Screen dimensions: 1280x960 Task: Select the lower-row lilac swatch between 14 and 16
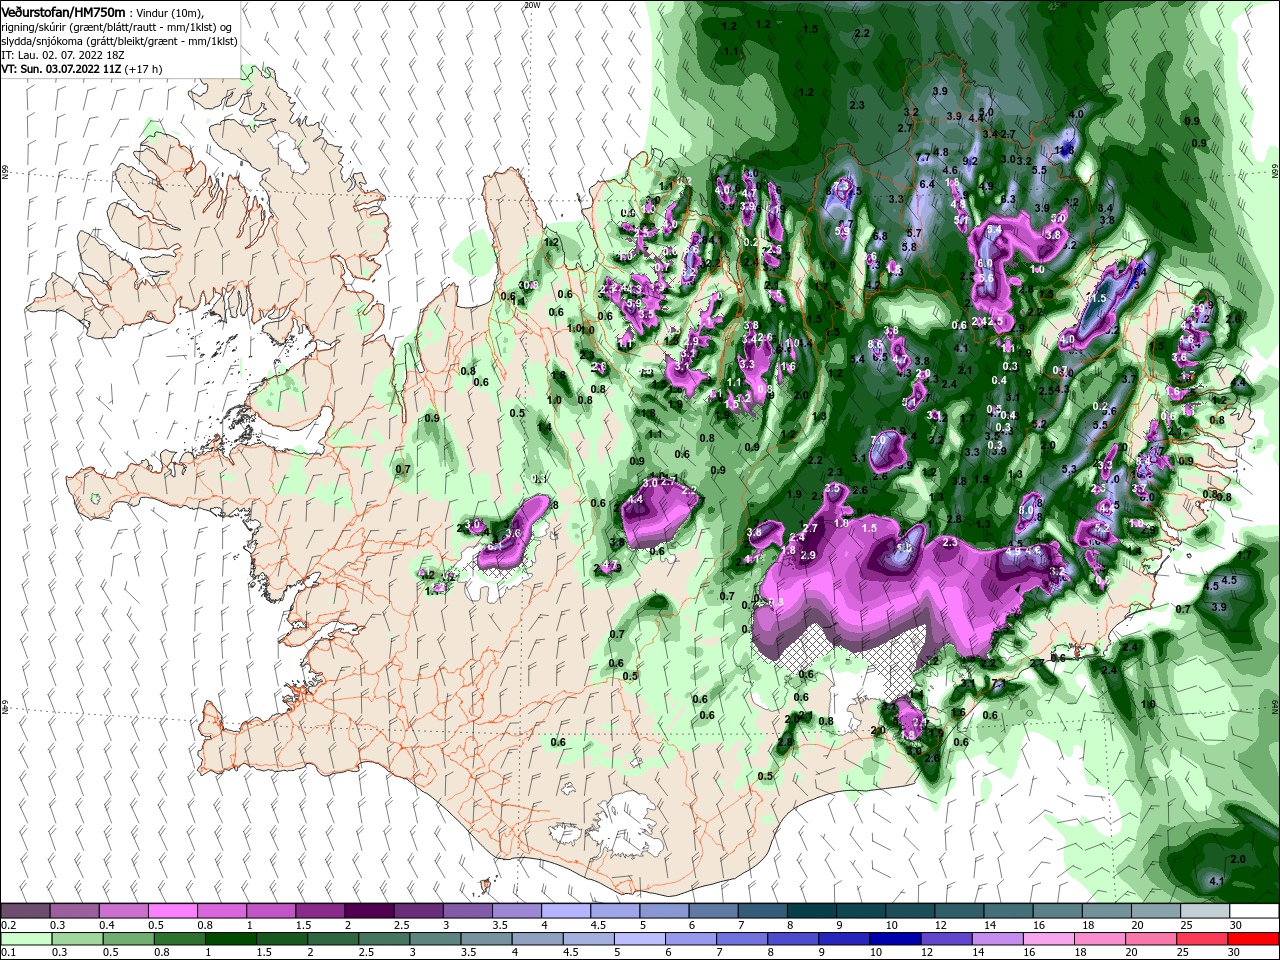point(997,939)
